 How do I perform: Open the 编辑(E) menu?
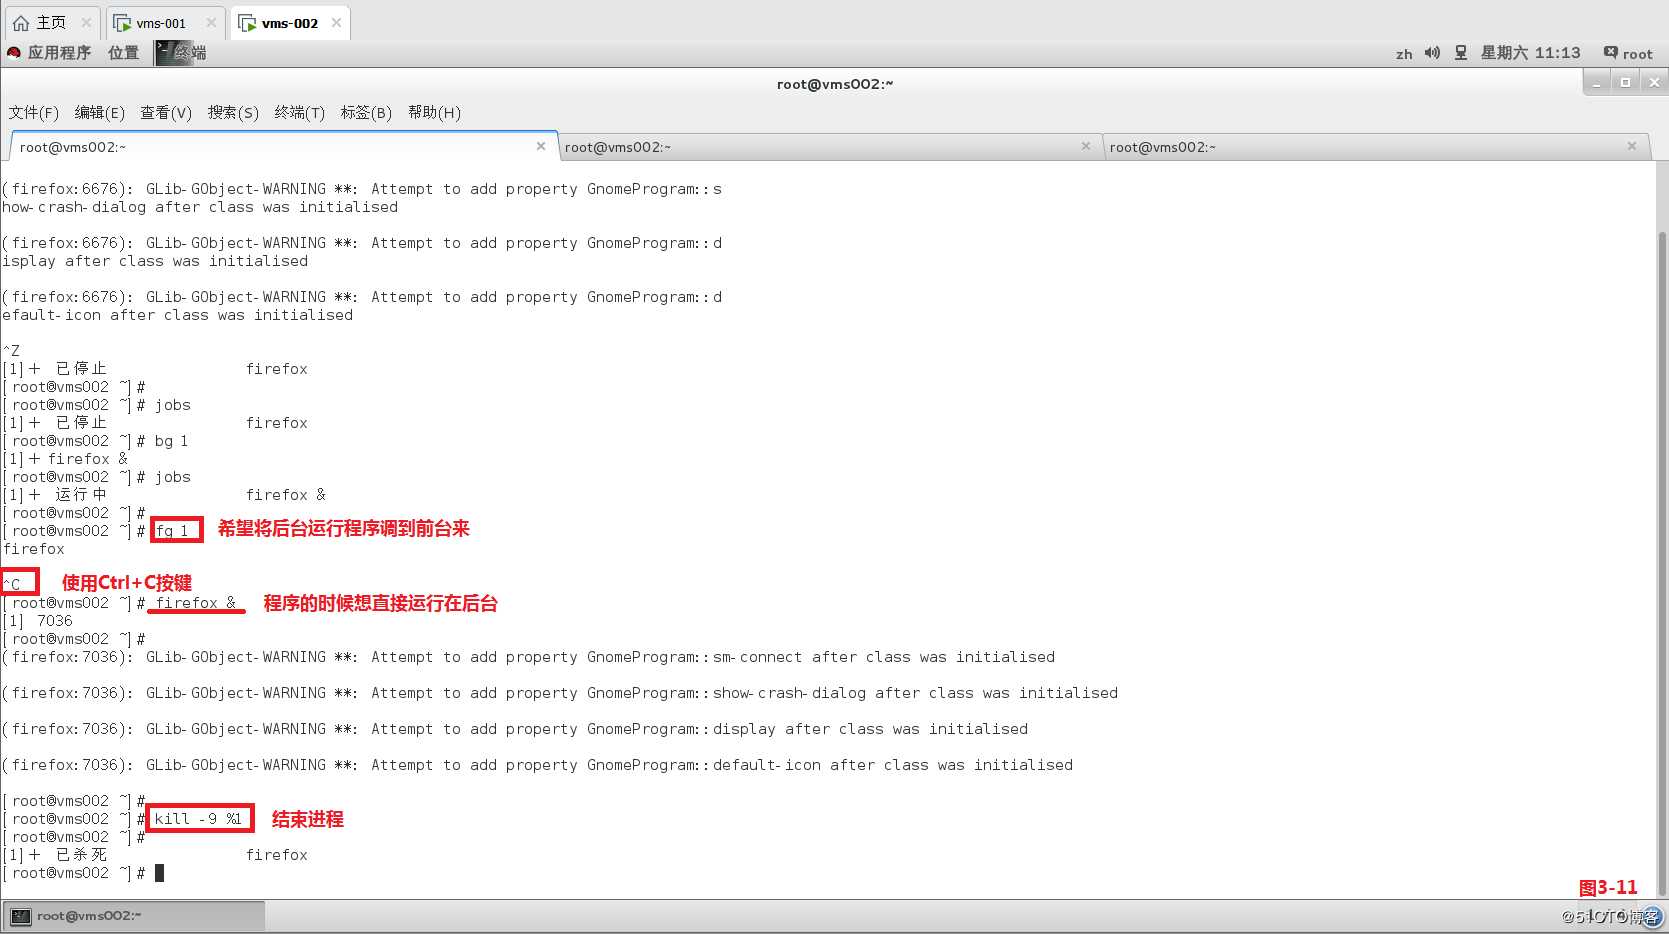[100, 112]
